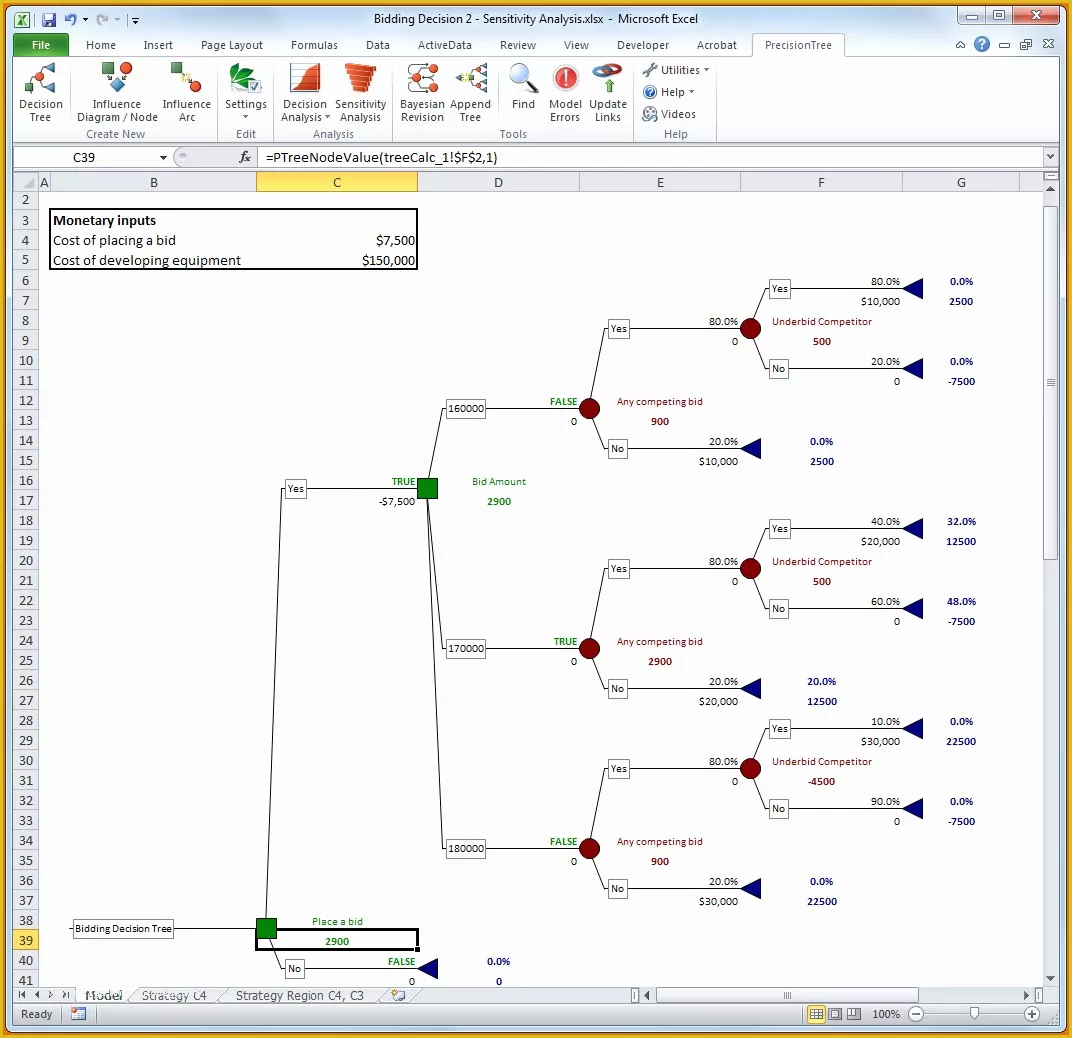Select row 39 header

coord(25,940)
